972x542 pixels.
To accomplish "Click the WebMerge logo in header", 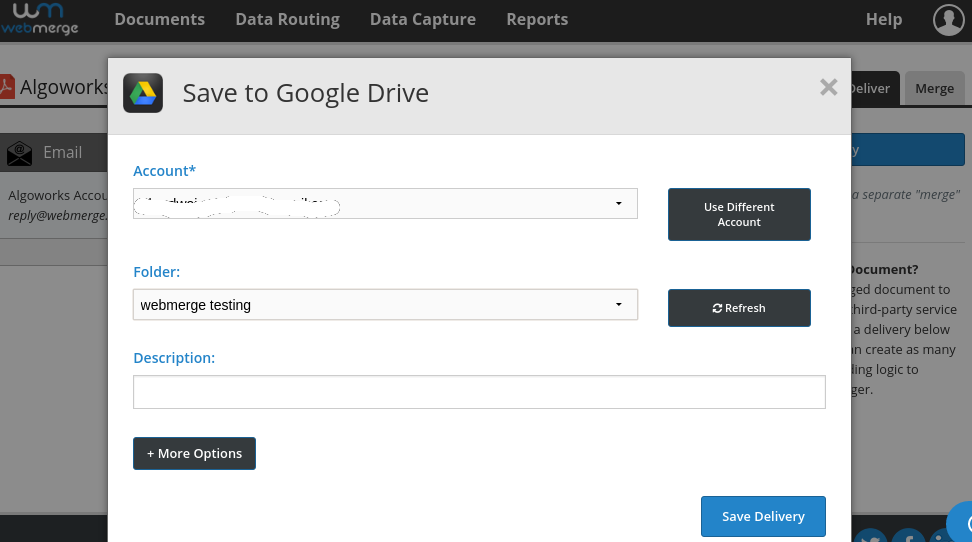I will coord(39,19).
